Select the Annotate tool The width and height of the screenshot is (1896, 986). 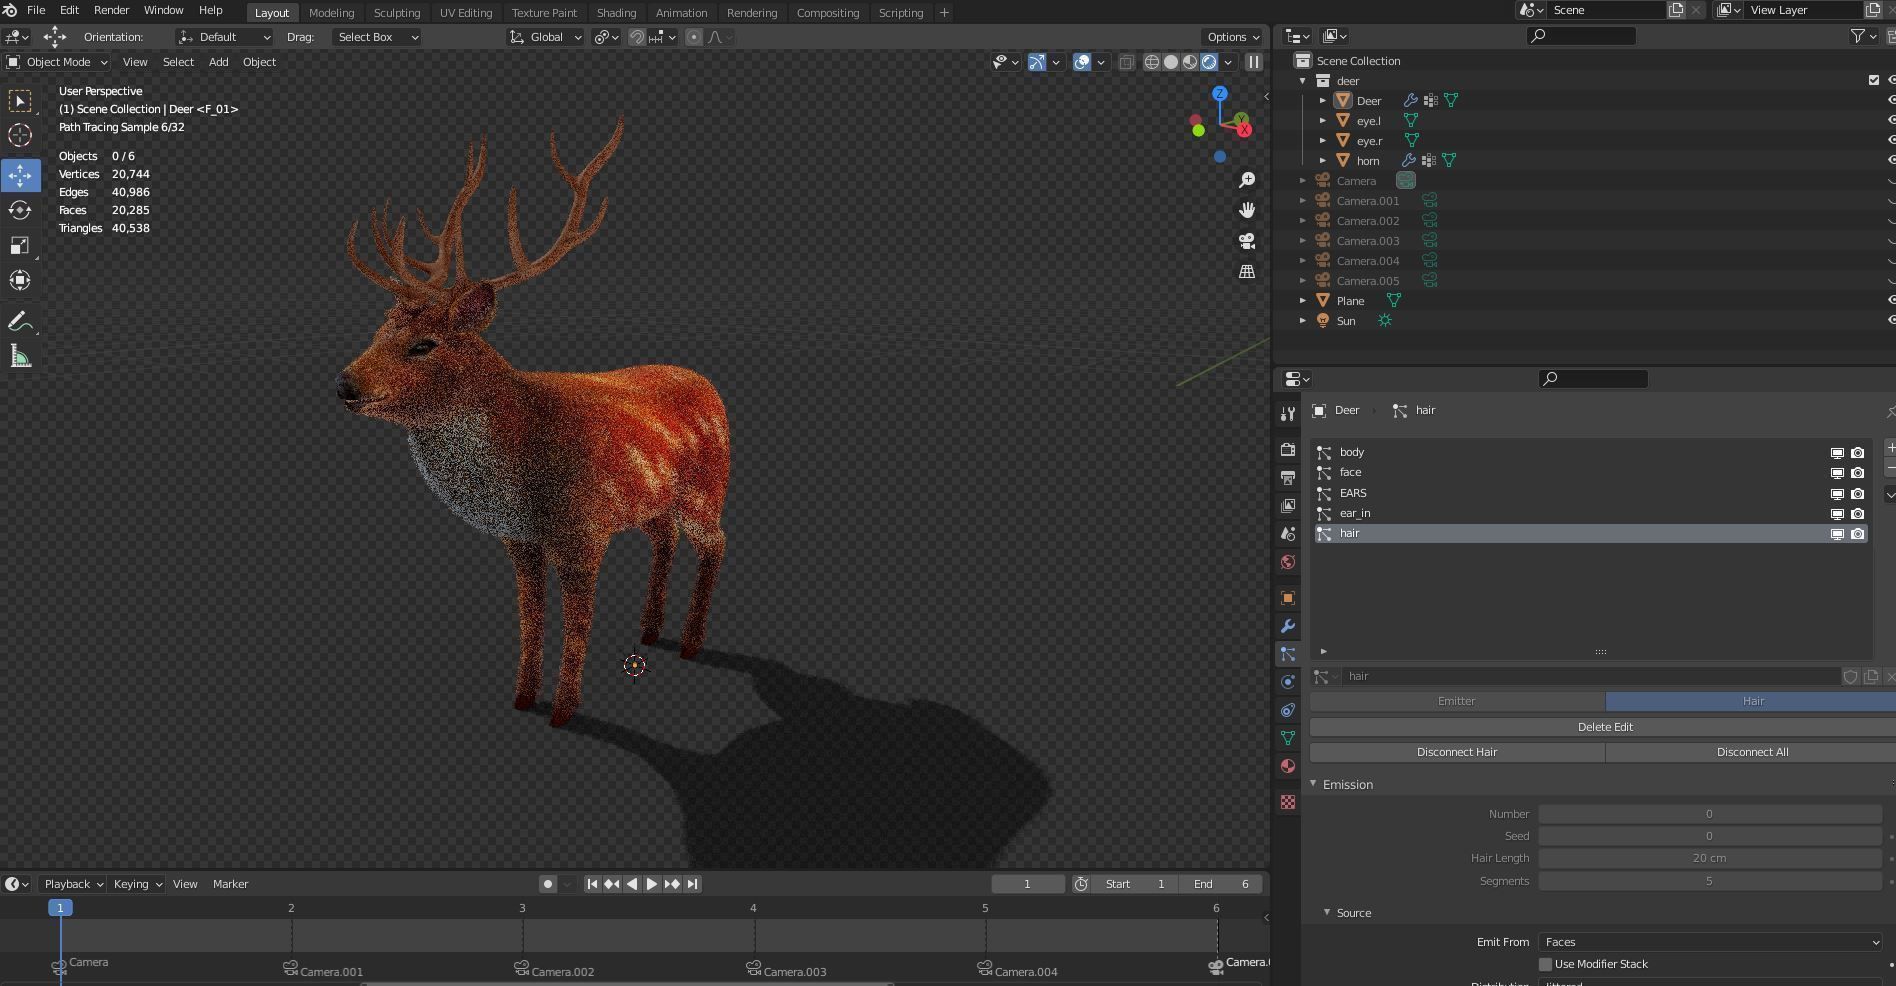[20, 321]
